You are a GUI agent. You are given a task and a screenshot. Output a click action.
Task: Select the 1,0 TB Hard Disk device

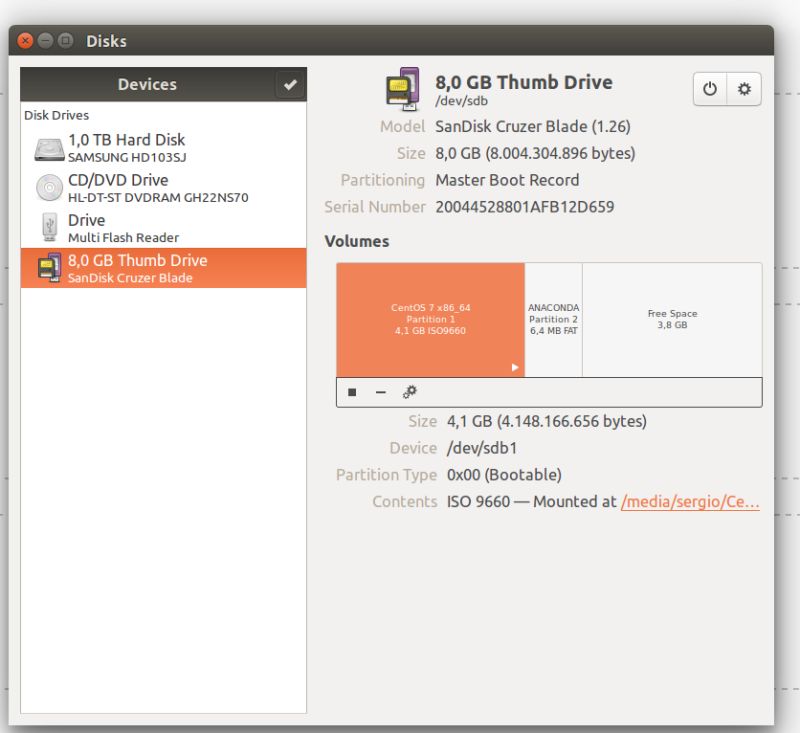140,146
